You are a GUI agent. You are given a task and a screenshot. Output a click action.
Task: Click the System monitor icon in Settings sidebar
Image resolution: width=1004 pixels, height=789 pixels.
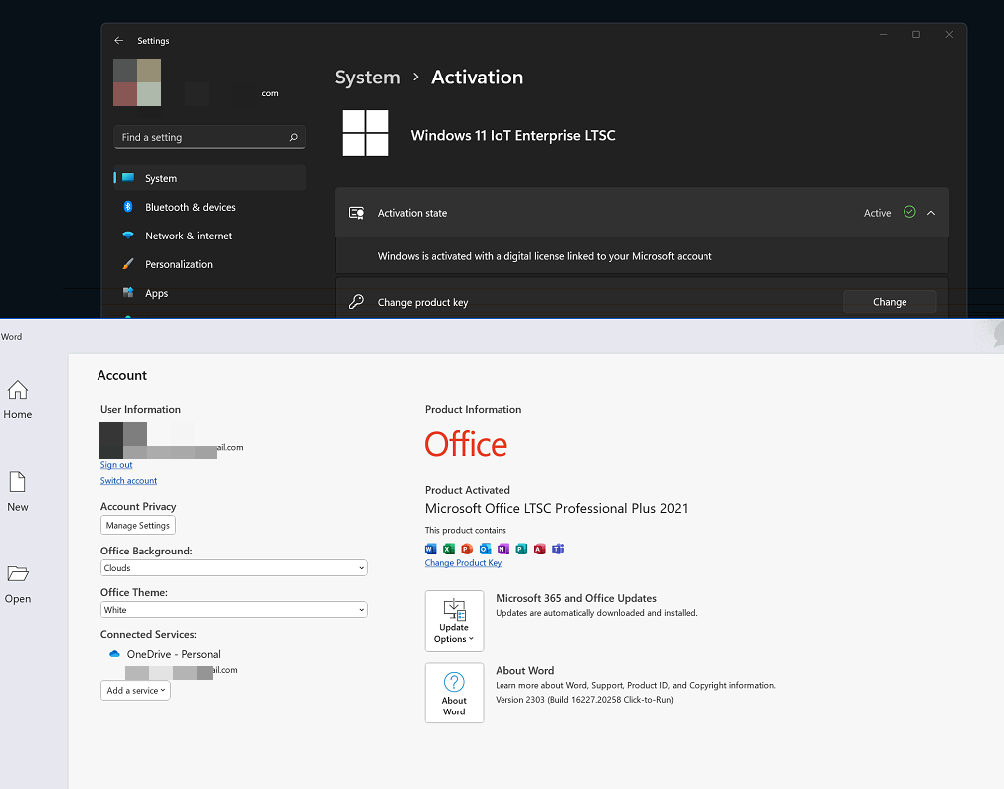tap(128, 177)
